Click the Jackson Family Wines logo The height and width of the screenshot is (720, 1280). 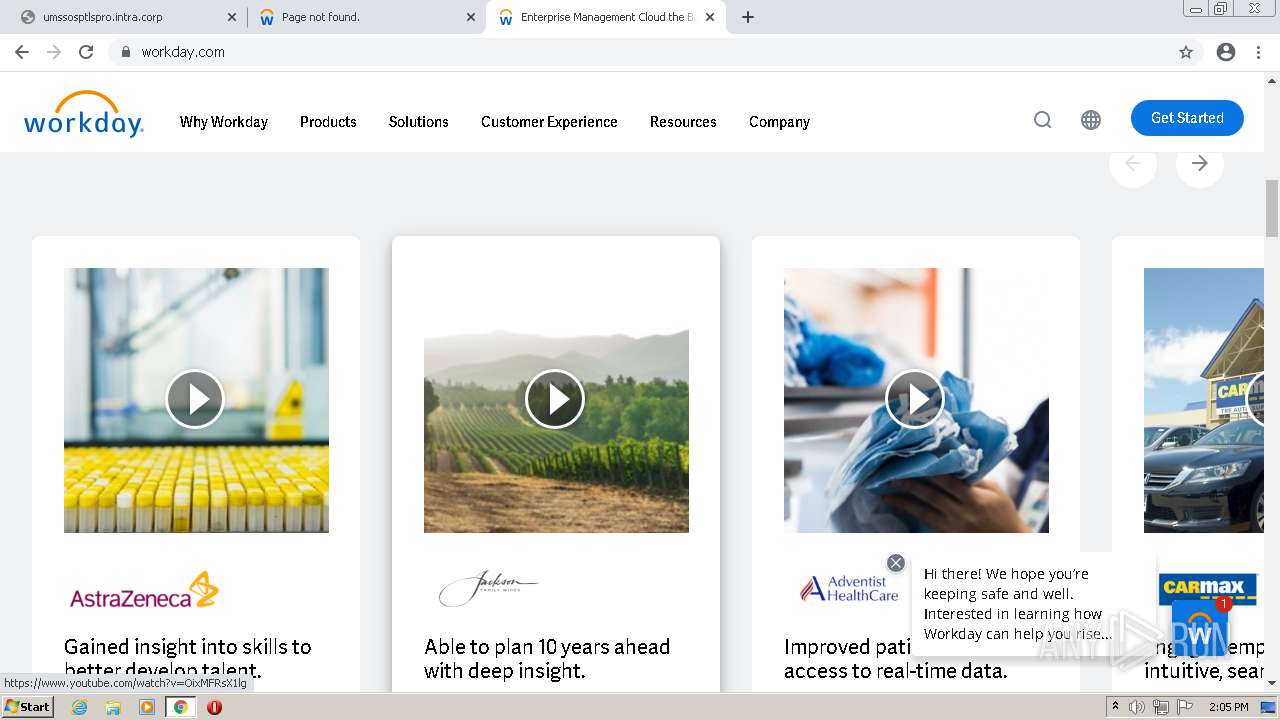tap(488, 589)
